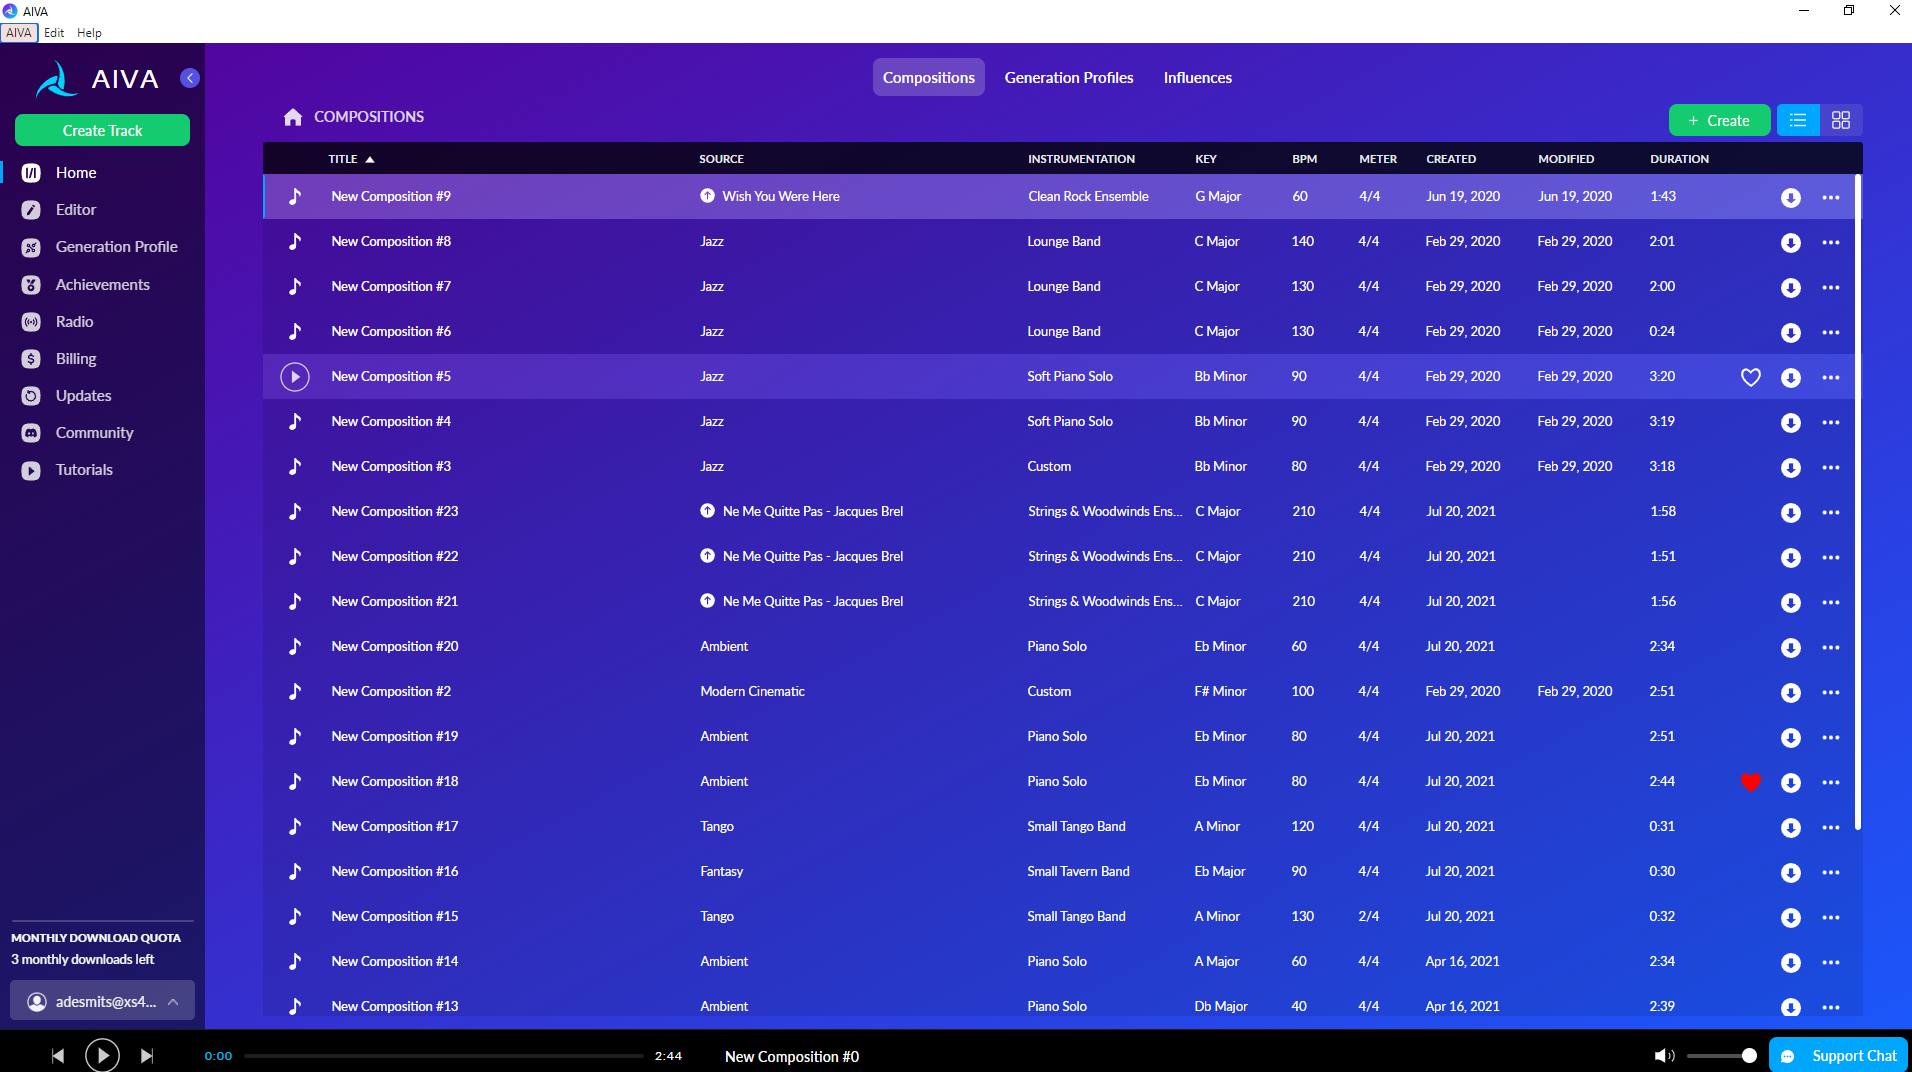This screenshot has width=1912, height=1072.
Task: Open the Help menu
Action: click(x=89, y=33)
